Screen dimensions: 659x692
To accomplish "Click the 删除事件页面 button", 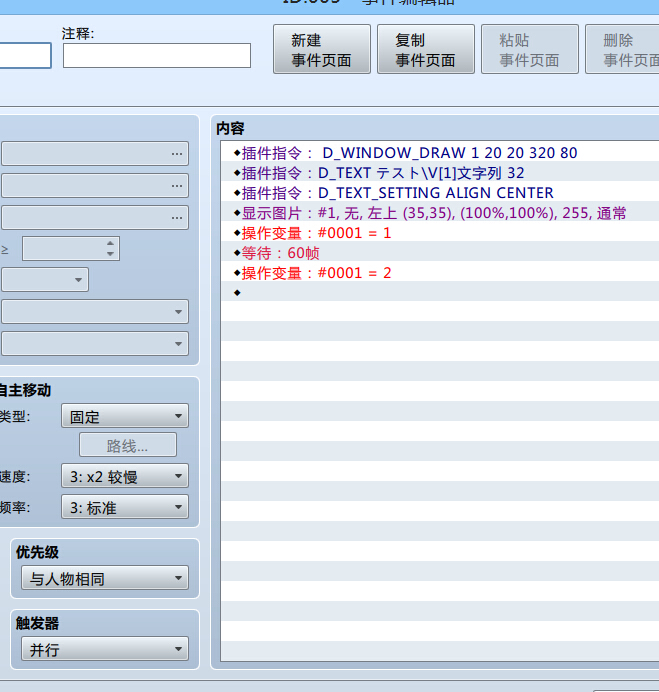I will pos(622,49).
